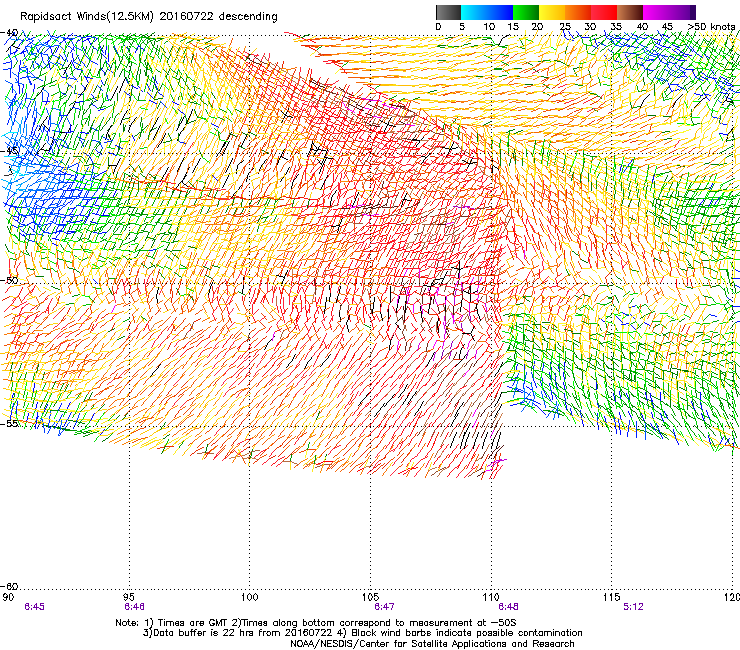The width and height of the screenshot is (740, 650).
Task: Click the 6:46 swath time label
Action: click(135, 607)
